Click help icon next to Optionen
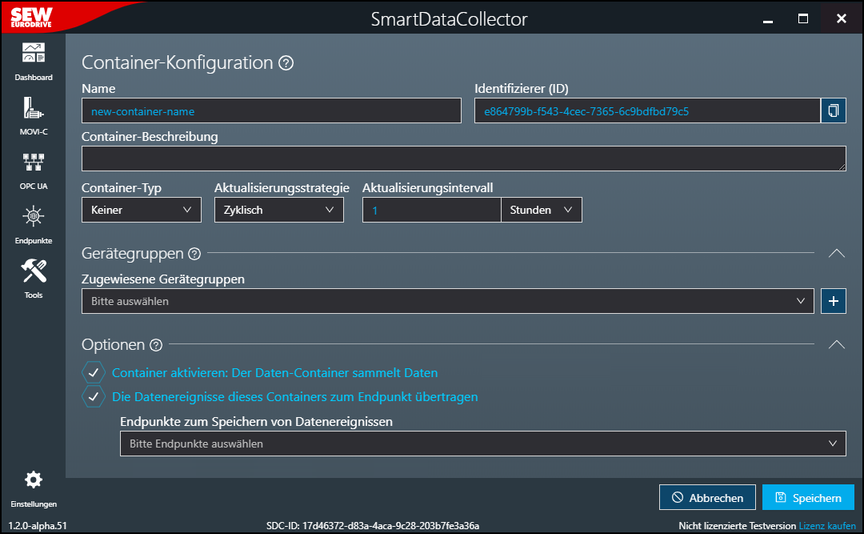Viewport: 864px width, 534px height. (x=156, y=345)
